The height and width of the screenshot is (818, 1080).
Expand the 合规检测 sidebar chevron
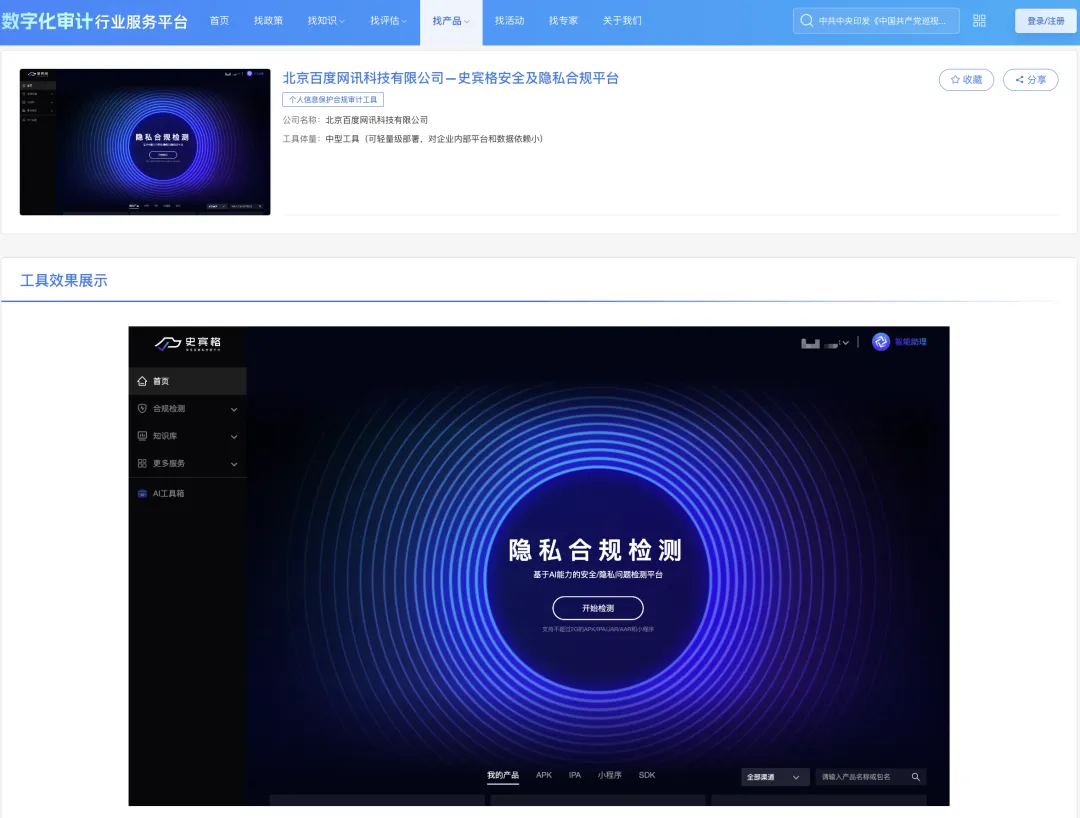click(x=234, y=409)
